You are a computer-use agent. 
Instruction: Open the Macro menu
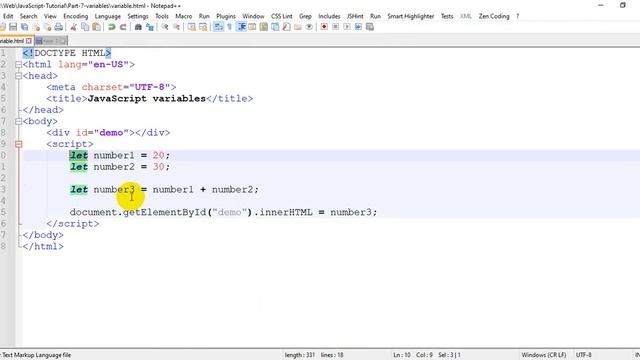[x=184, y=16]
